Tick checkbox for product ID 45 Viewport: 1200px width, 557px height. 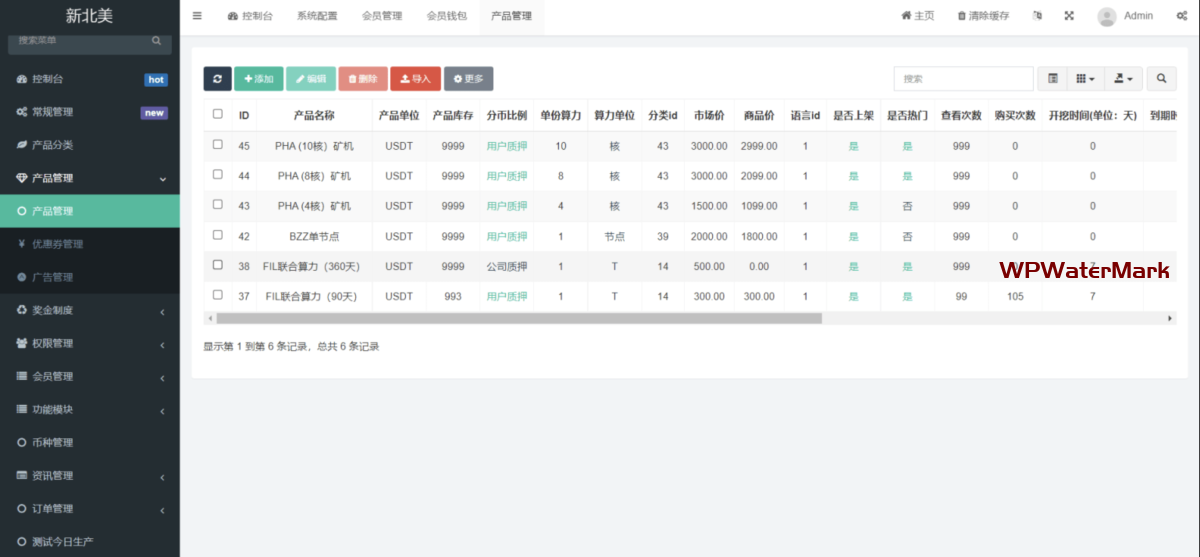tap(218, 145)
